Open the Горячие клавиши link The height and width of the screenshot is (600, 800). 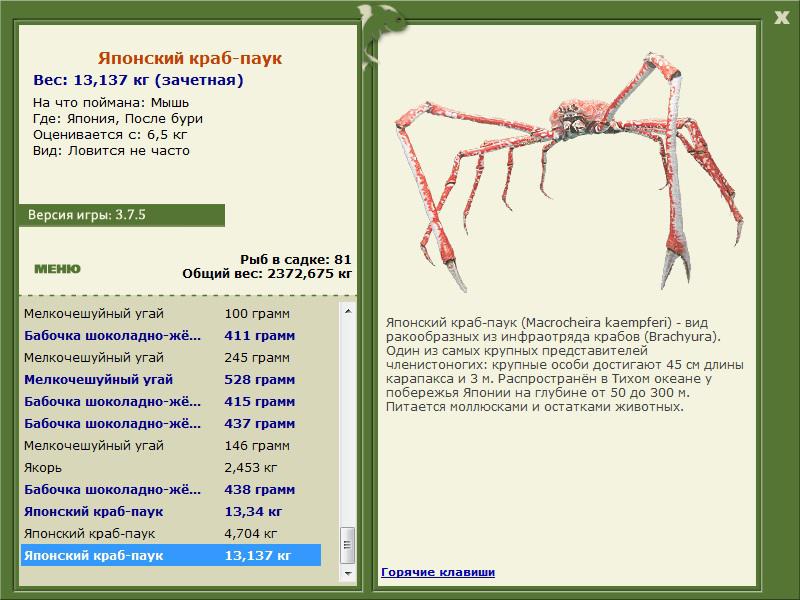(438, 572)
